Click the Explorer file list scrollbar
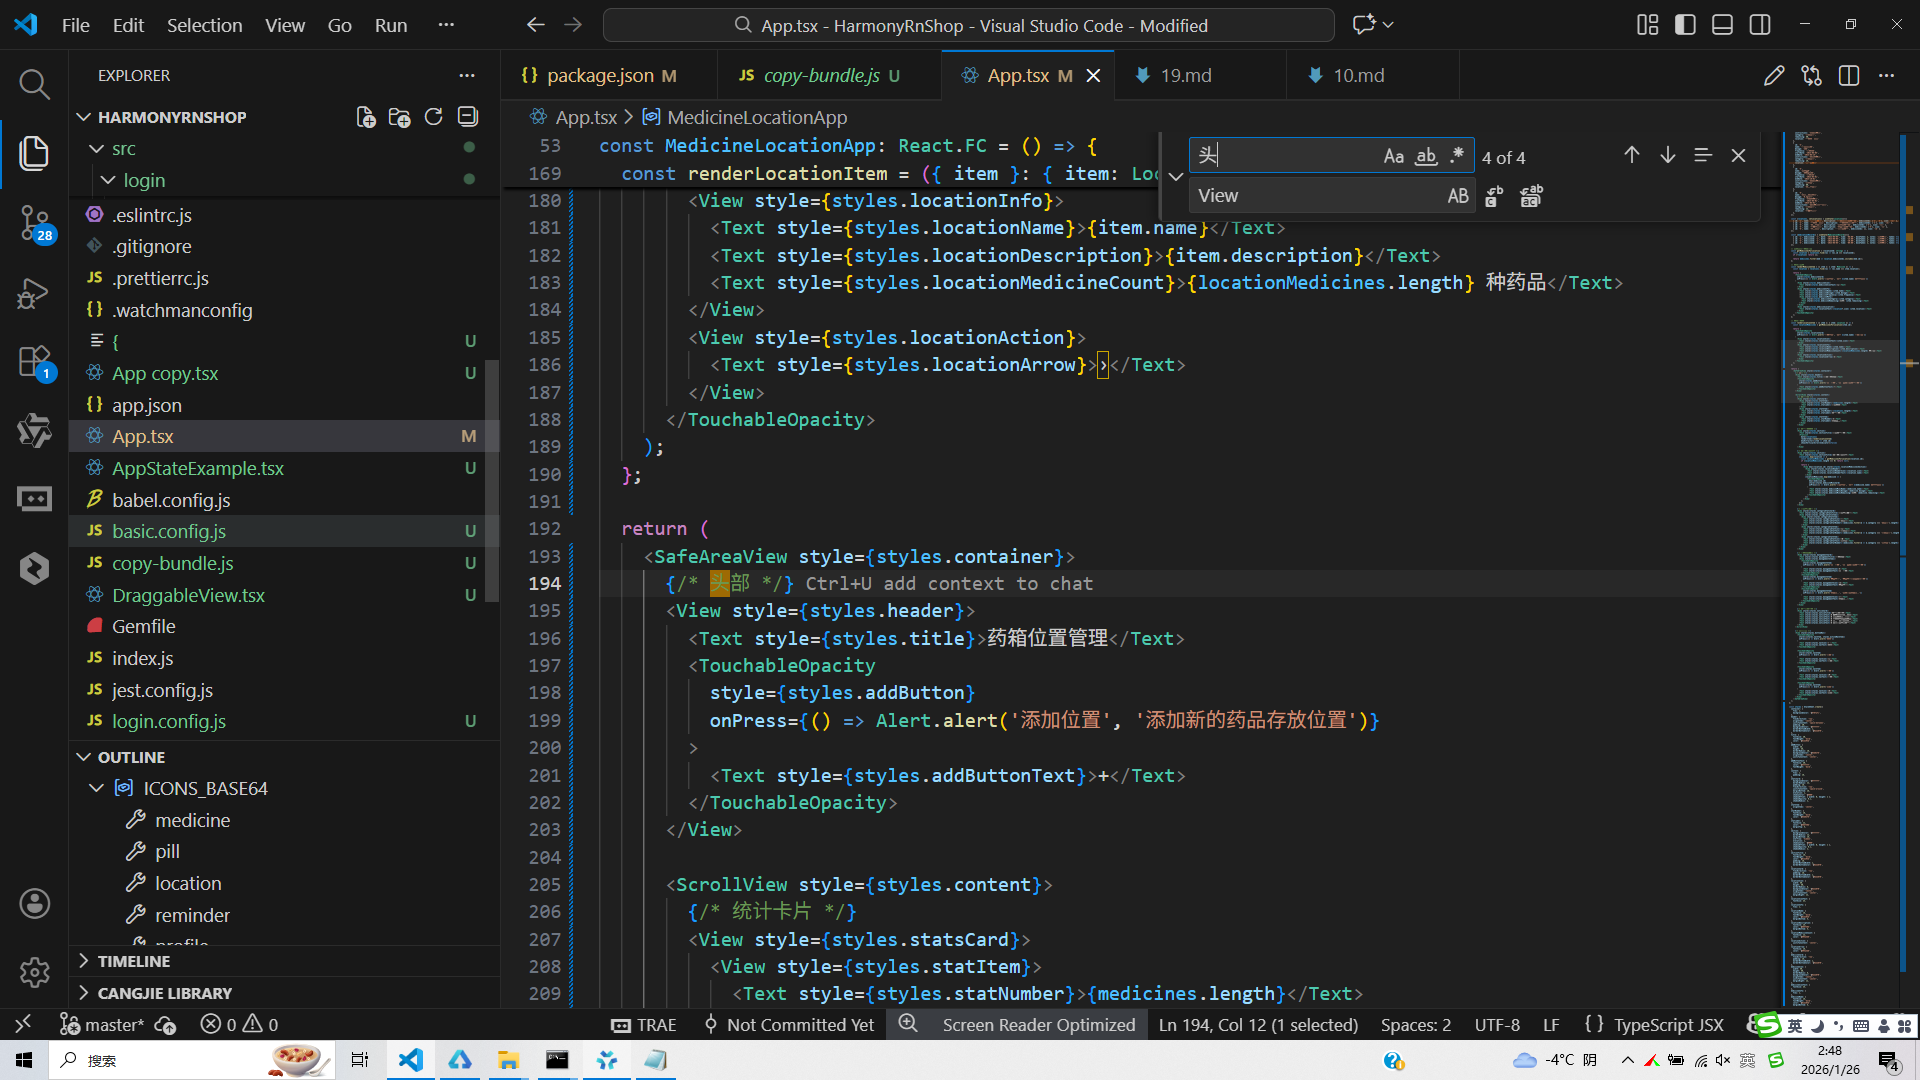Viewport: 1920px width, 1080px height. [x=492, y=480]
